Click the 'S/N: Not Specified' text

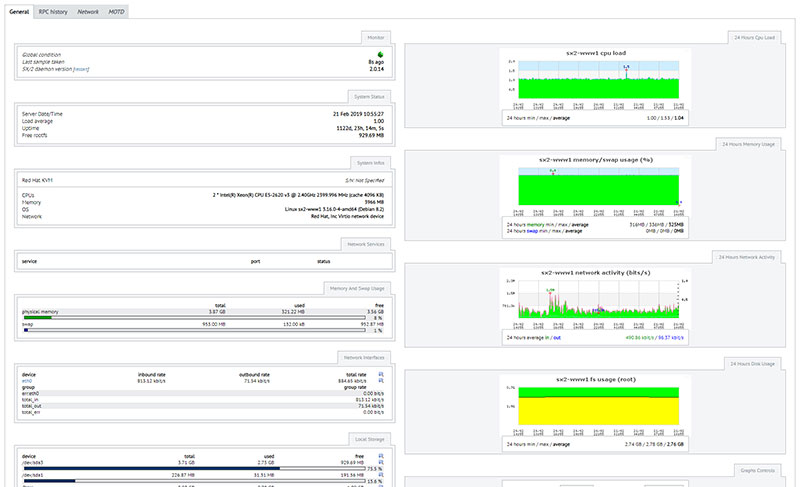365,181
